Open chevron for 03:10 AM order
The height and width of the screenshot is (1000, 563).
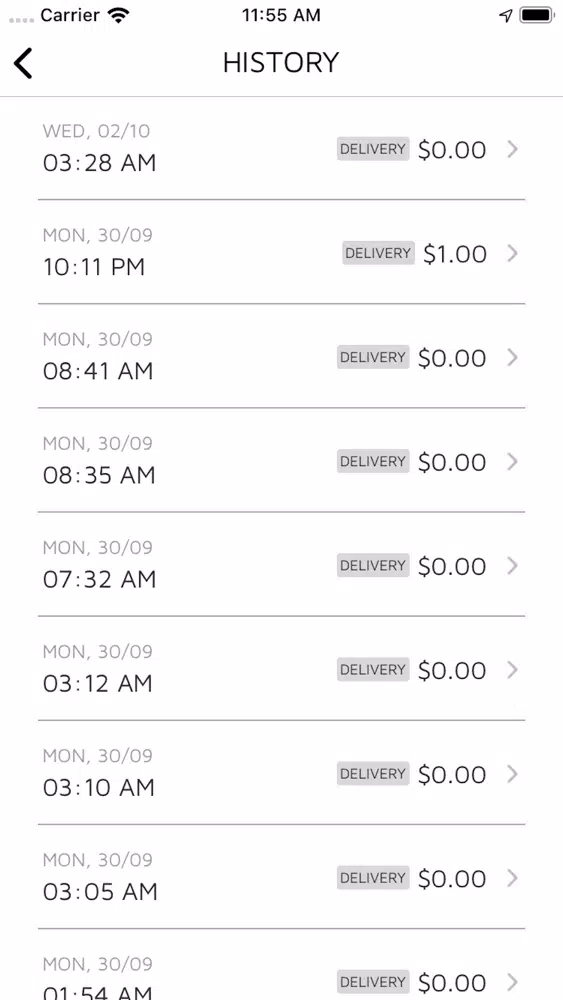point(512,774)
